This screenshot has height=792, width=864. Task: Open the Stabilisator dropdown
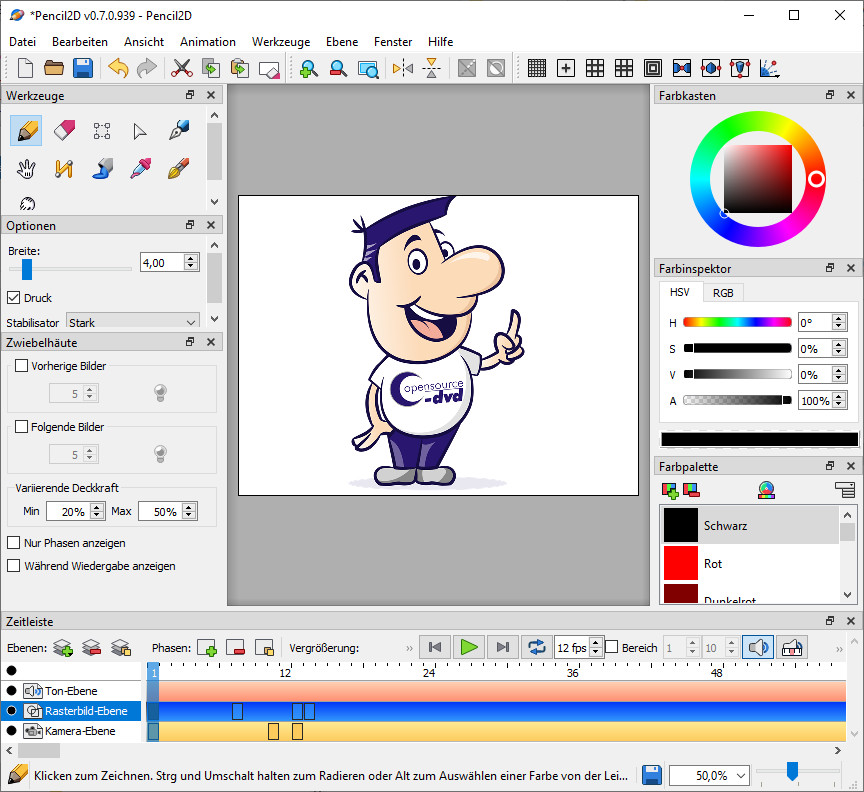[133, 323]
